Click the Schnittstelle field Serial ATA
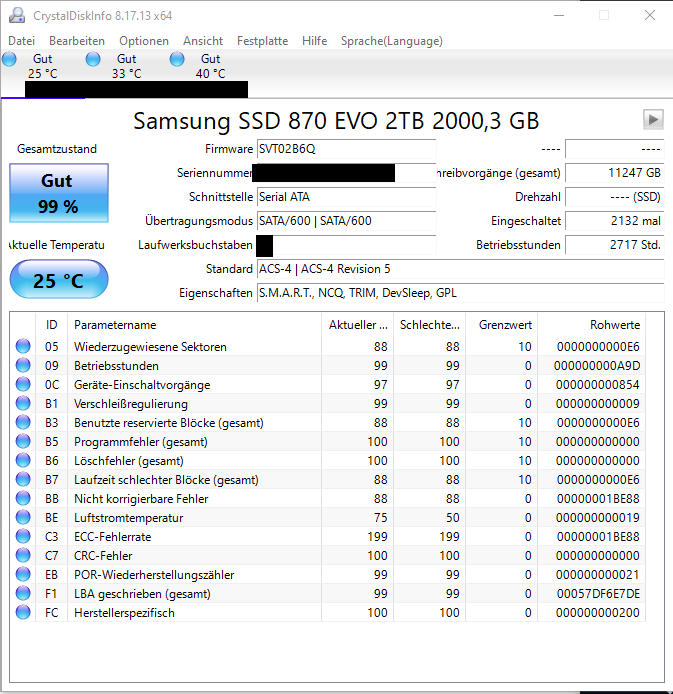Screen dimensions: 673x694 coord(346,197)
